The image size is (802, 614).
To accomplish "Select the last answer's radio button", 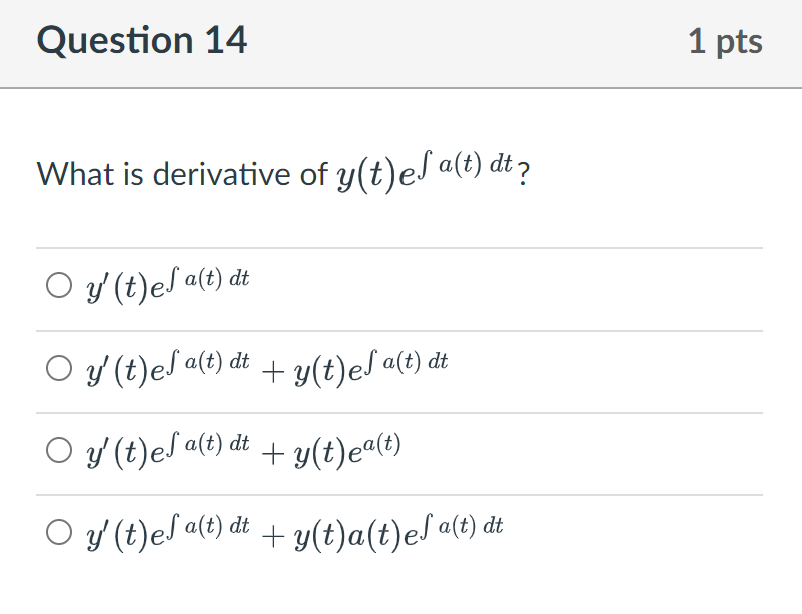I will click(57, 533).
